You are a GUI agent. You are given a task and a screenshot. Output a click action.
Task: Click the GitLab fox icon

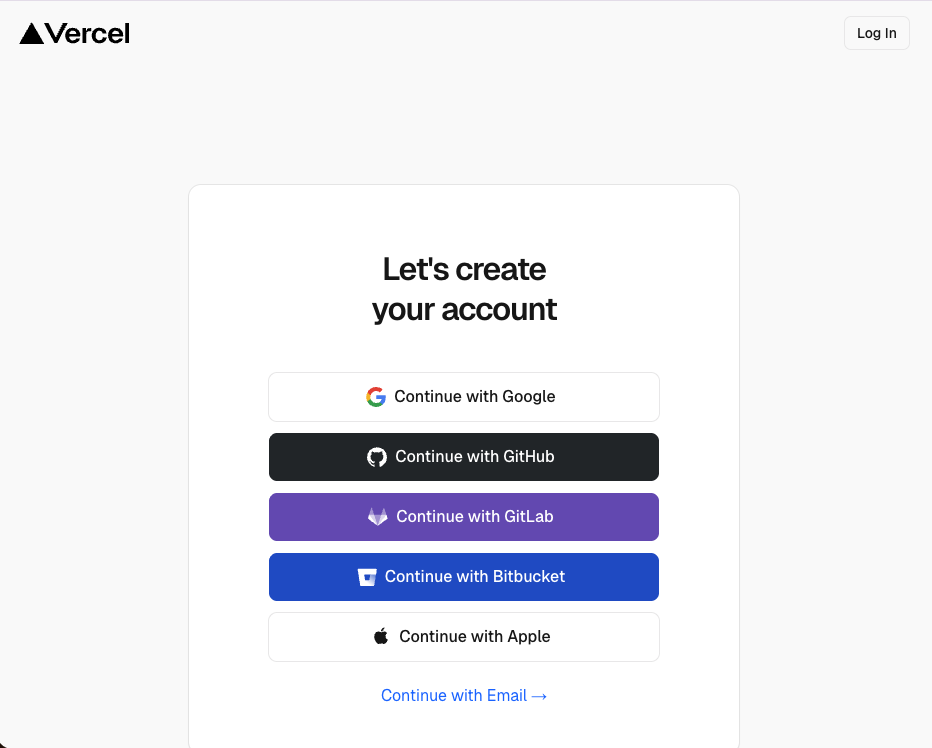pyautogui.click(x=377, y=517)
